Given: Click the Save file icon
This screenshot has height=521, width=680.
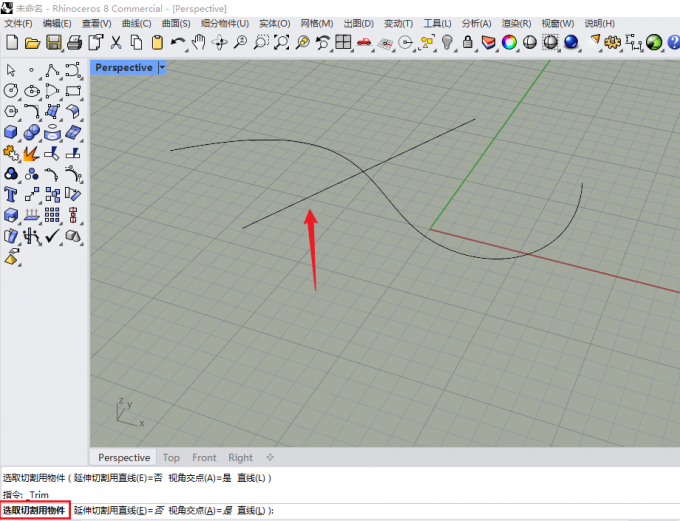Looking at the screenshot, I should point(53,43).
